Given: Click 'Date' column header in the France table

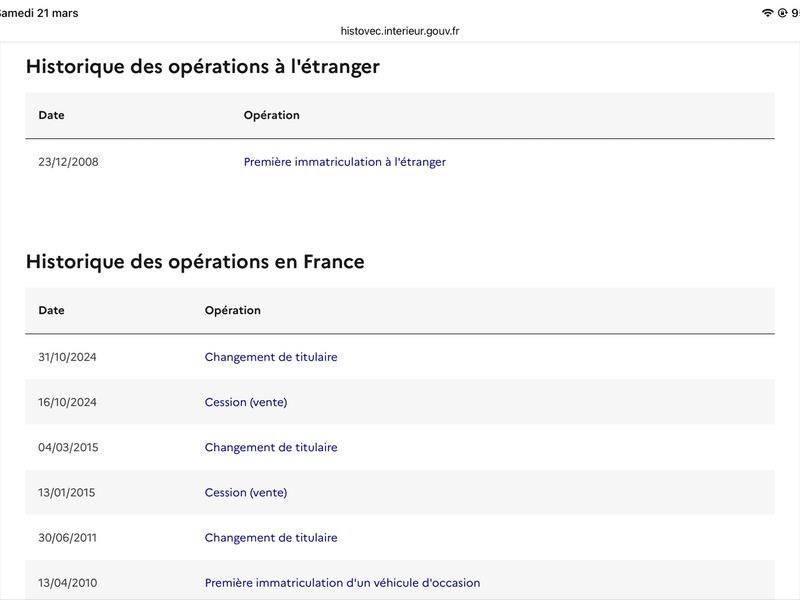Looking at the screenshot, I should click(51, 310).
